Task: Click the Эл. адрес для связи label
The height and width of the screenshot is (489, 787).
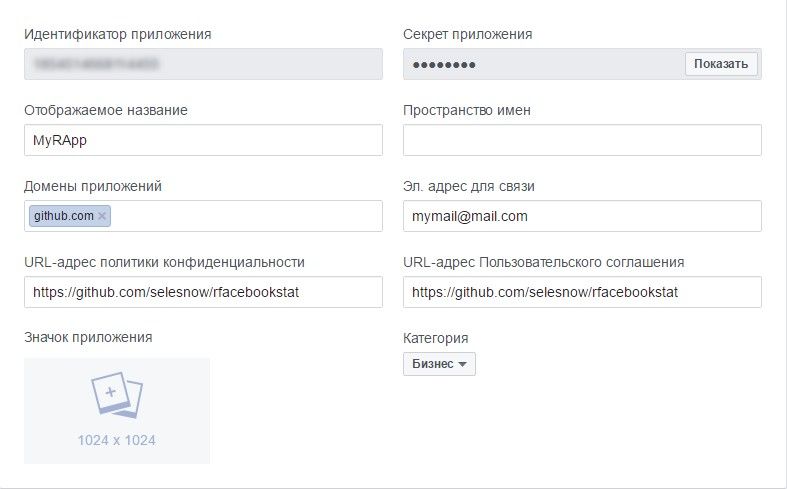Action: click(469, 186)
